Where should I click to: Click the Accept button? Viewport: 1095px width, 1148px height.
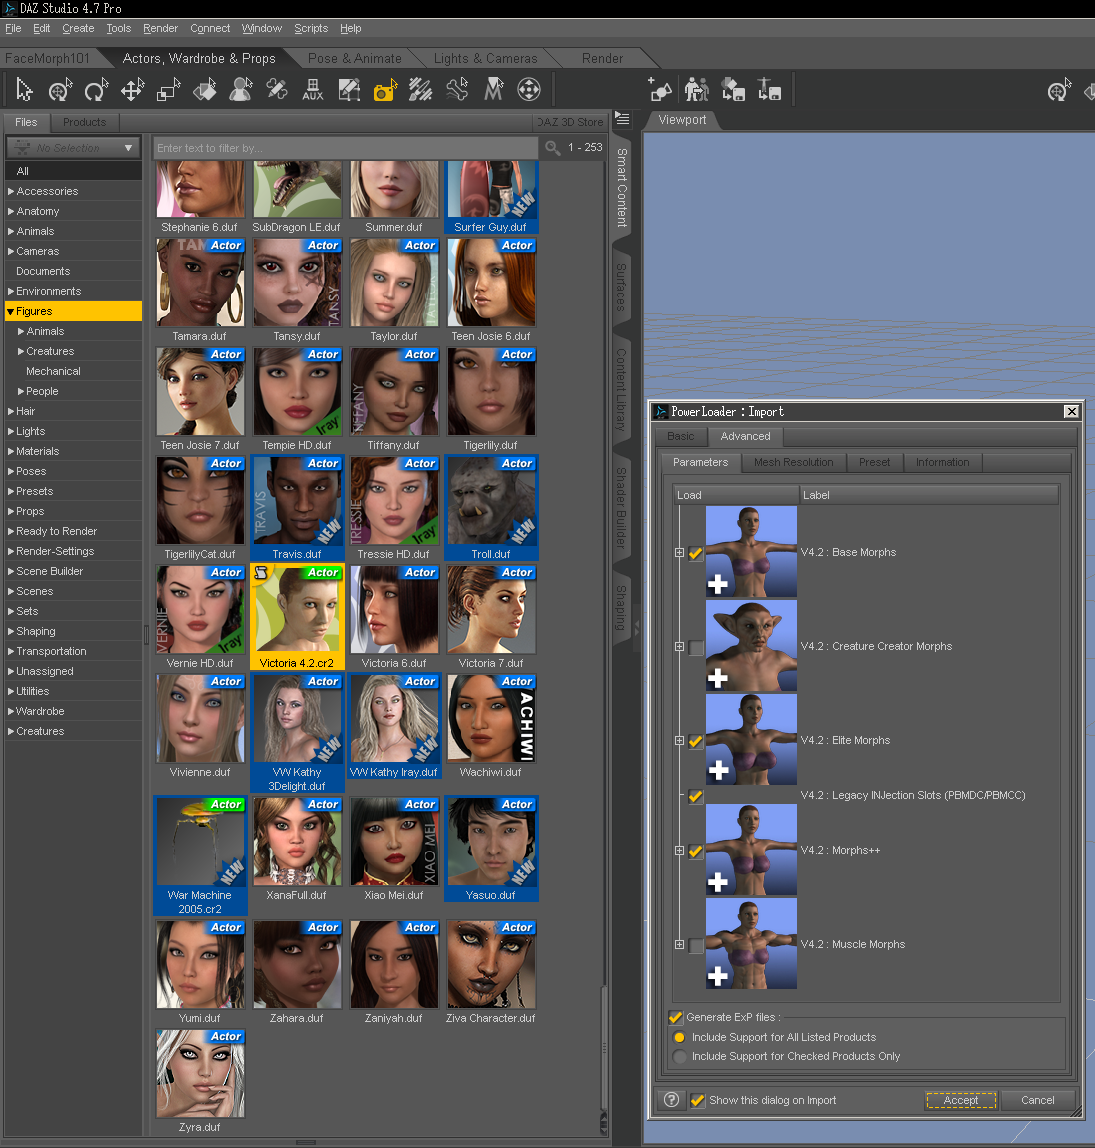[961, 1100]
